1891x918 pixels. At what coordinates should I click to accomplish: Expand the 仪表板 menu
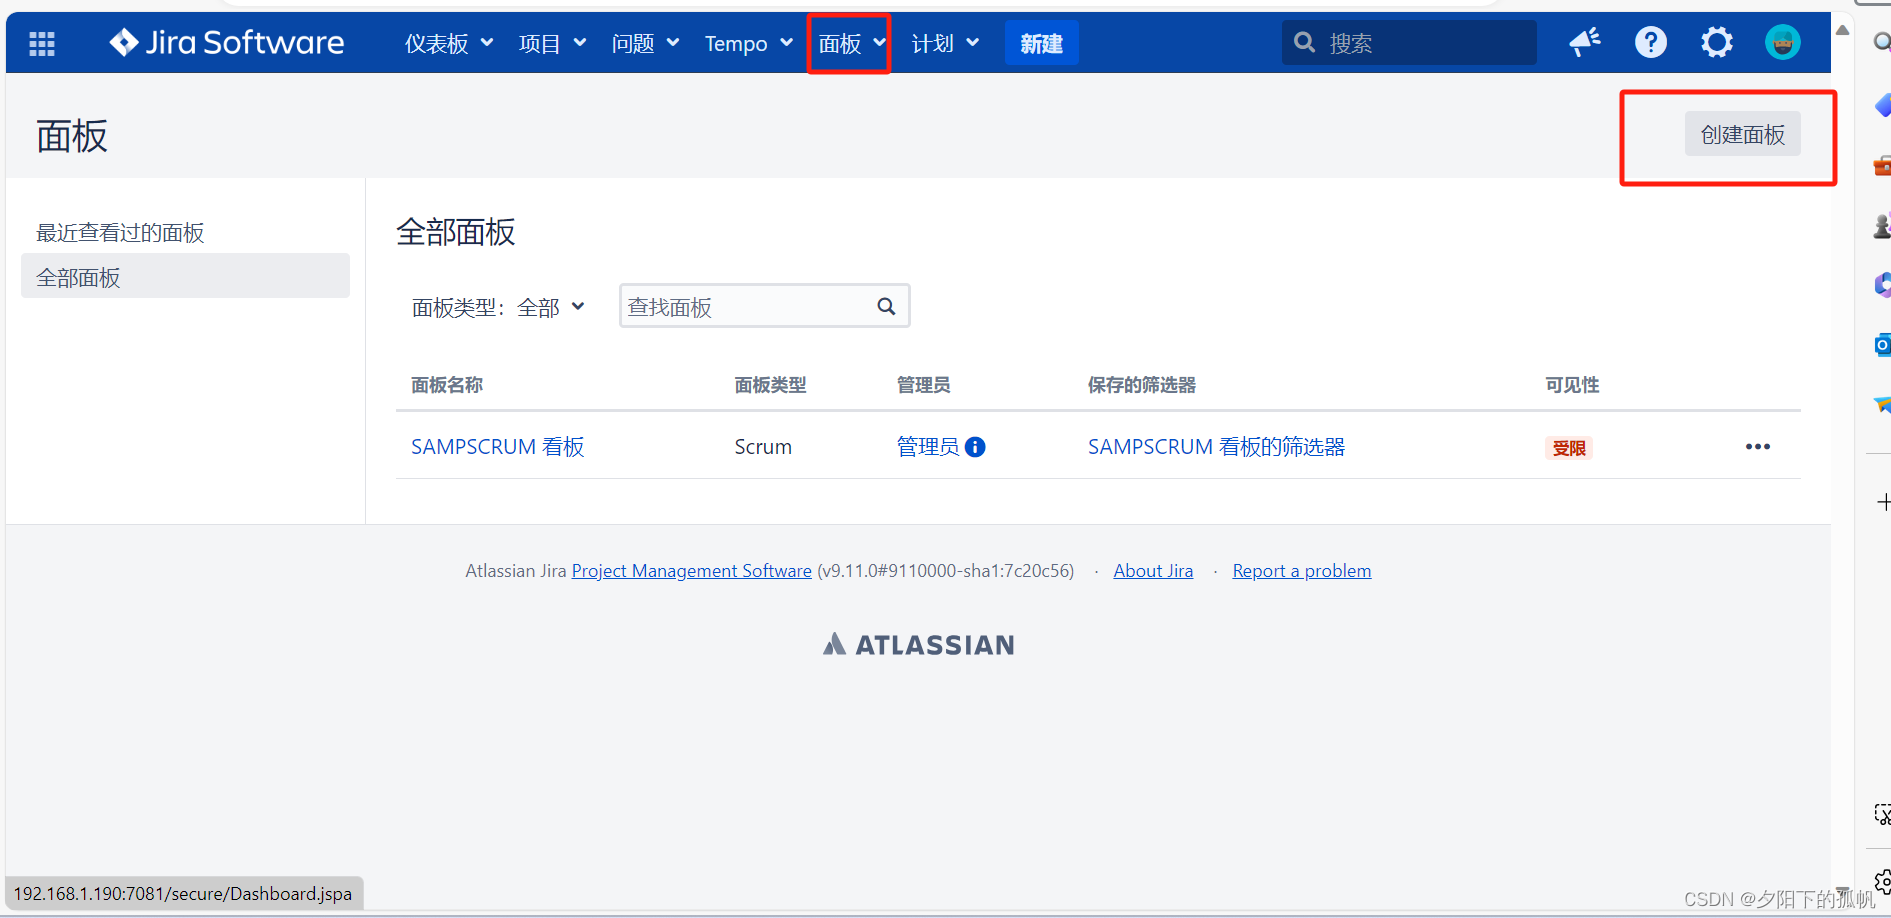(x=449, y=43)
